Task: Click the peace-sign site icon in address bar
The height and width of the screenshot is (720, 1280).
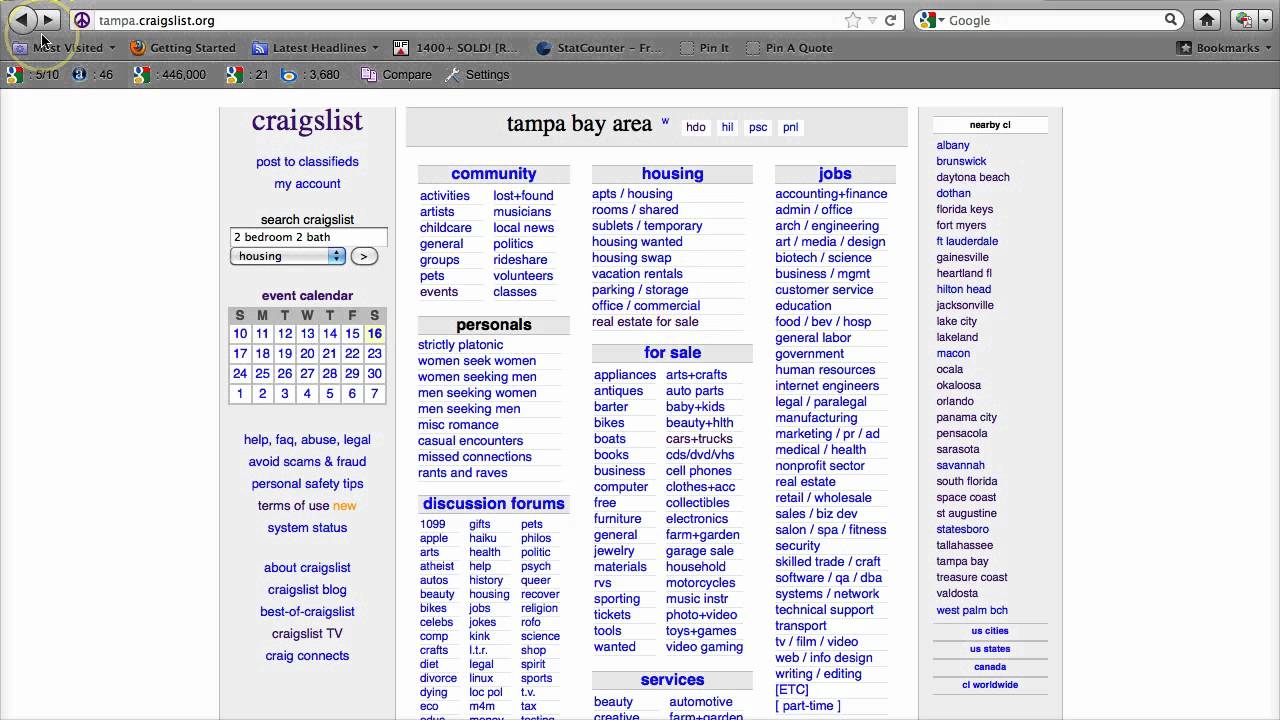Action: [82, 20]
